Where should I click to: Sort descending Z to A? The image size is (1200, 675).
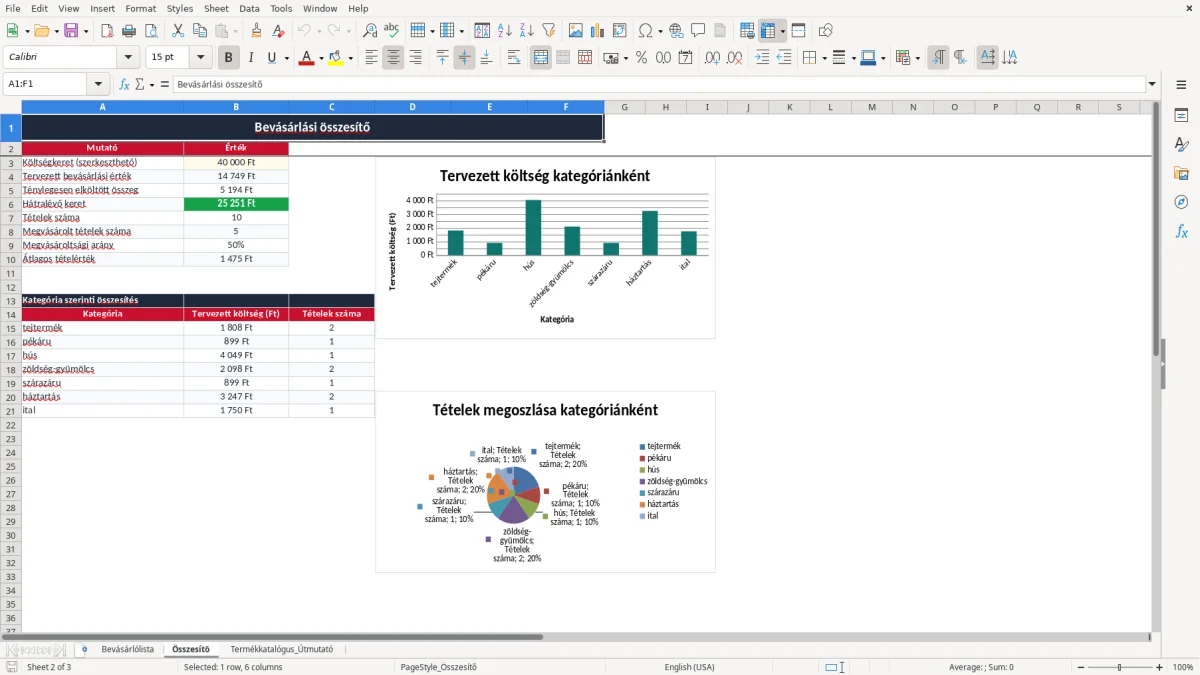pos(527,31)
